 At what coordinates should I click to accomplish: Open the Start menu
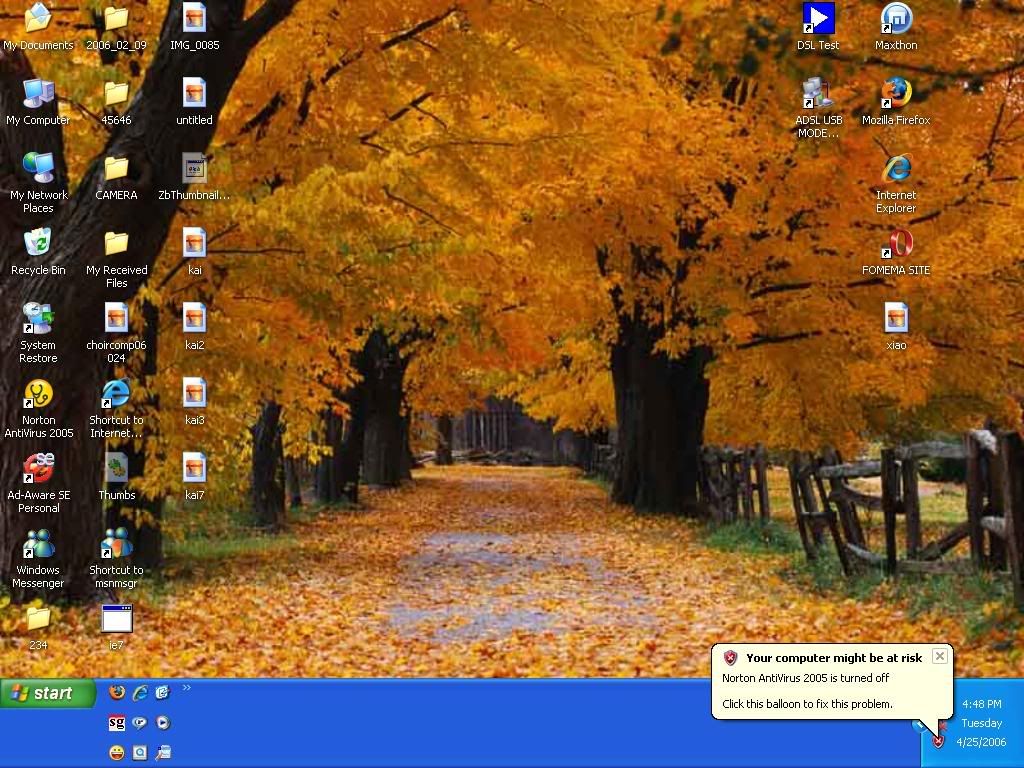pos(48,693)
